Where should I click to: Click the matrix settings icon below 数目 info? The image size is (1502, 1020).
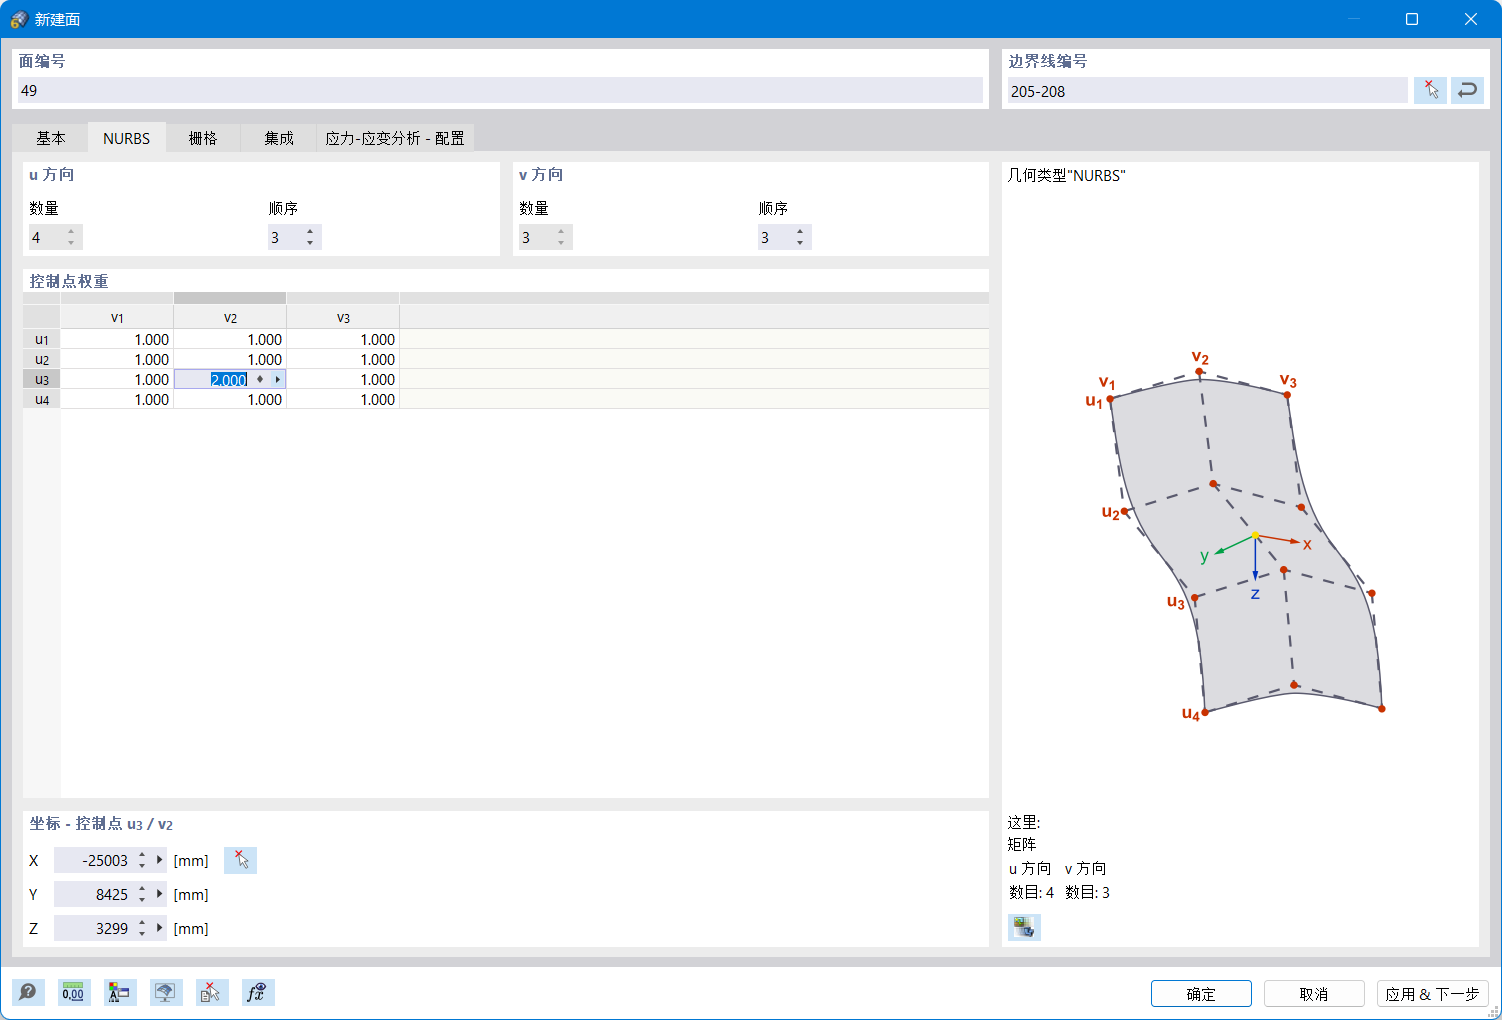(x=1023, y=927)
